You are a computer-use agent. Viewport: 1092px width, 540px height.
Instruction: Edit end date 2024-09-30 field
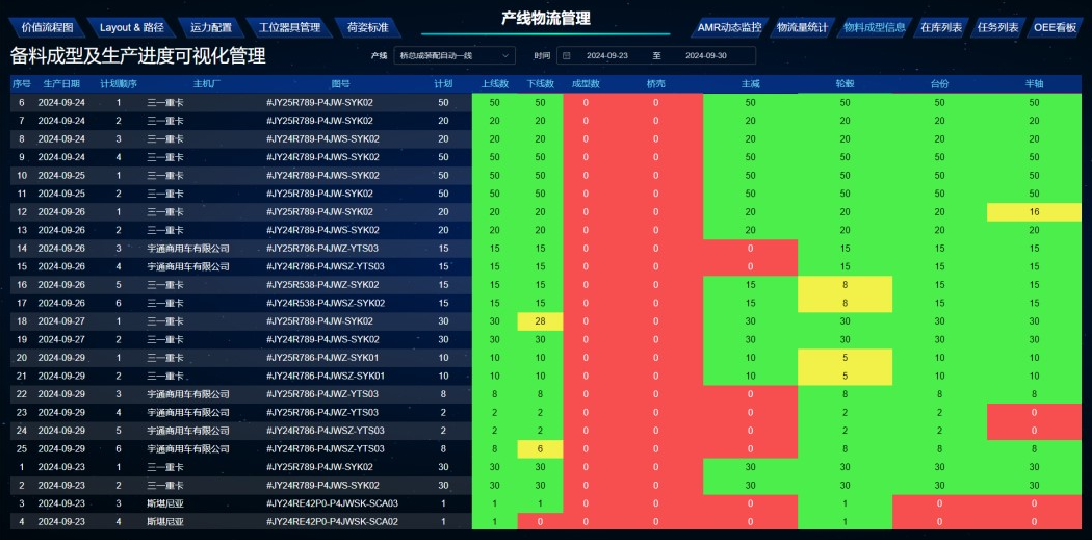(x=706, y=56)
